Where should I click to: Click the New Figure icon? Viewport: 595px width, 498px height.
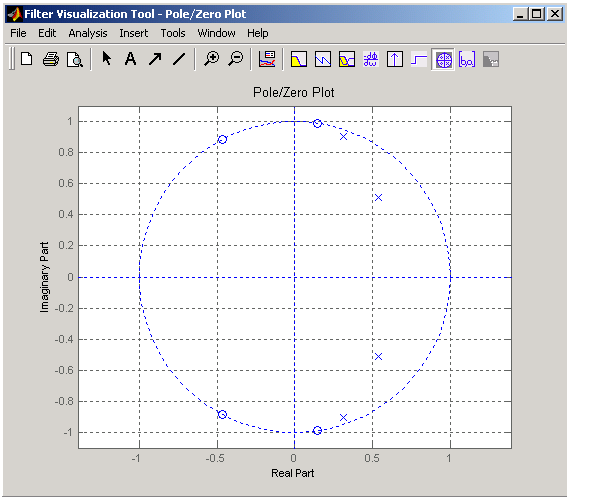point(27,59)
